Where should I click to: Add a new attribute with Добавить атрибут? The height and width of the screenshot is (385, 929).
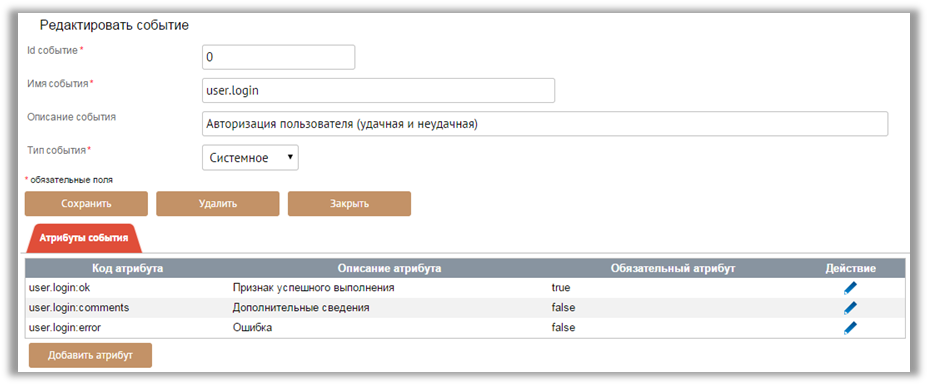tap(90, 355)
